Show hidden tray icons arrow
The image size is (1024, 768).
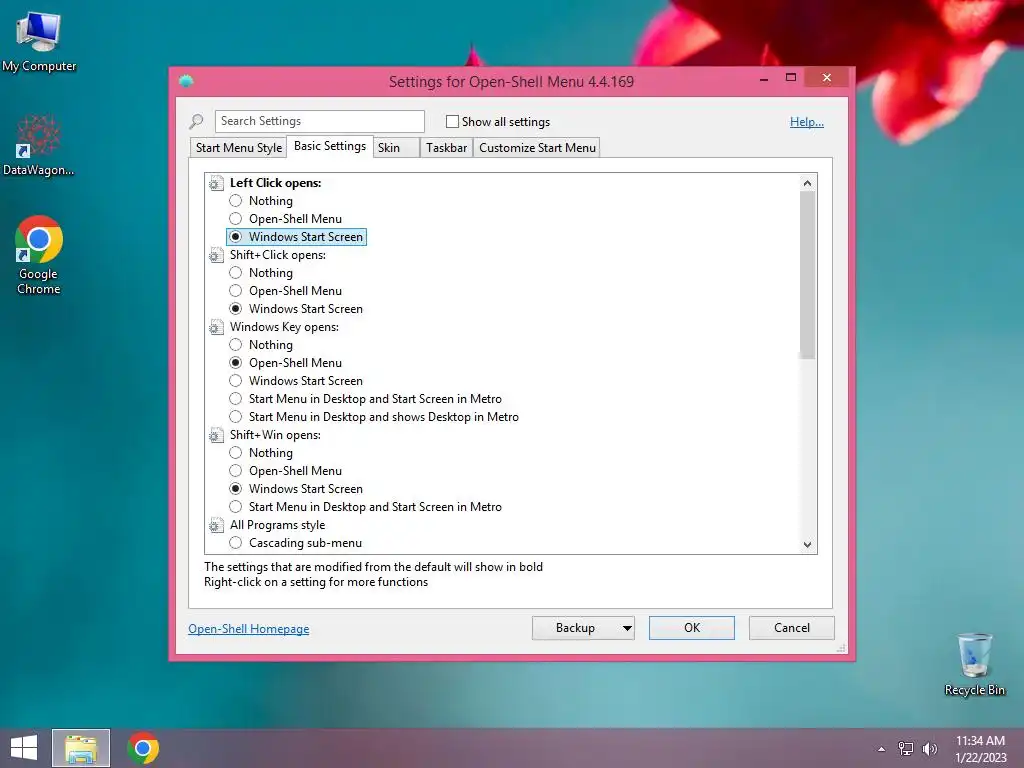pyautogui.click(x=882, y=749)
